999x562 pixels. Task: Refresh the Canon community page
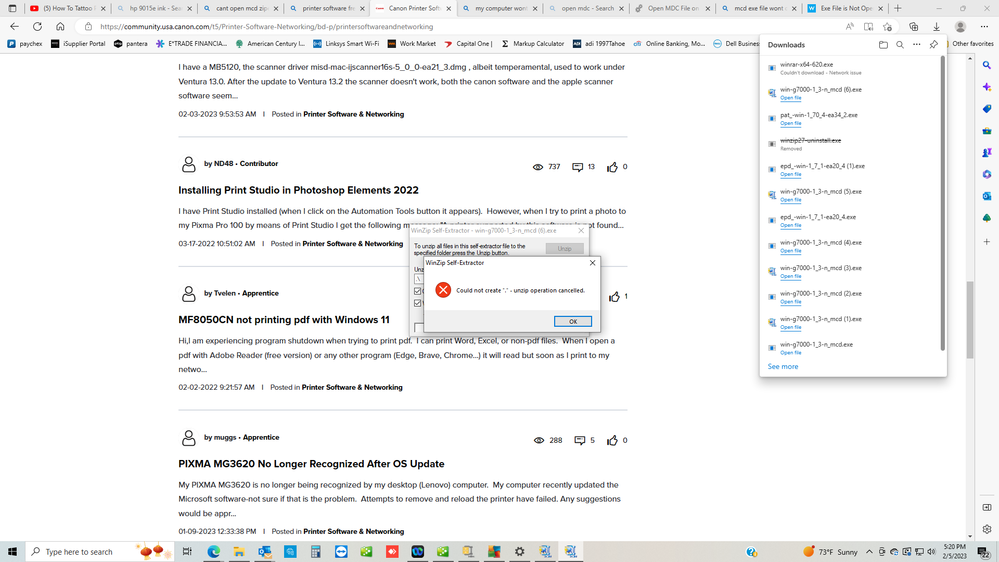(x=38, y=26)
